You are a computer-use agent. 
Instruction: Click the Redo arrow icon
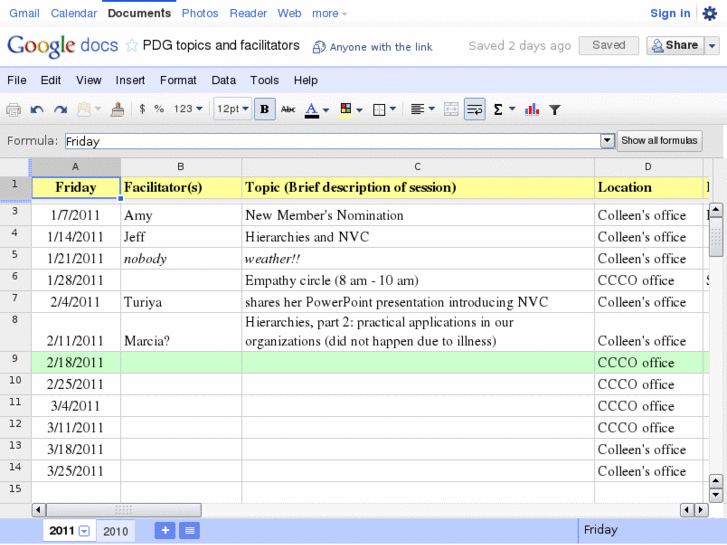click(60, 109)
